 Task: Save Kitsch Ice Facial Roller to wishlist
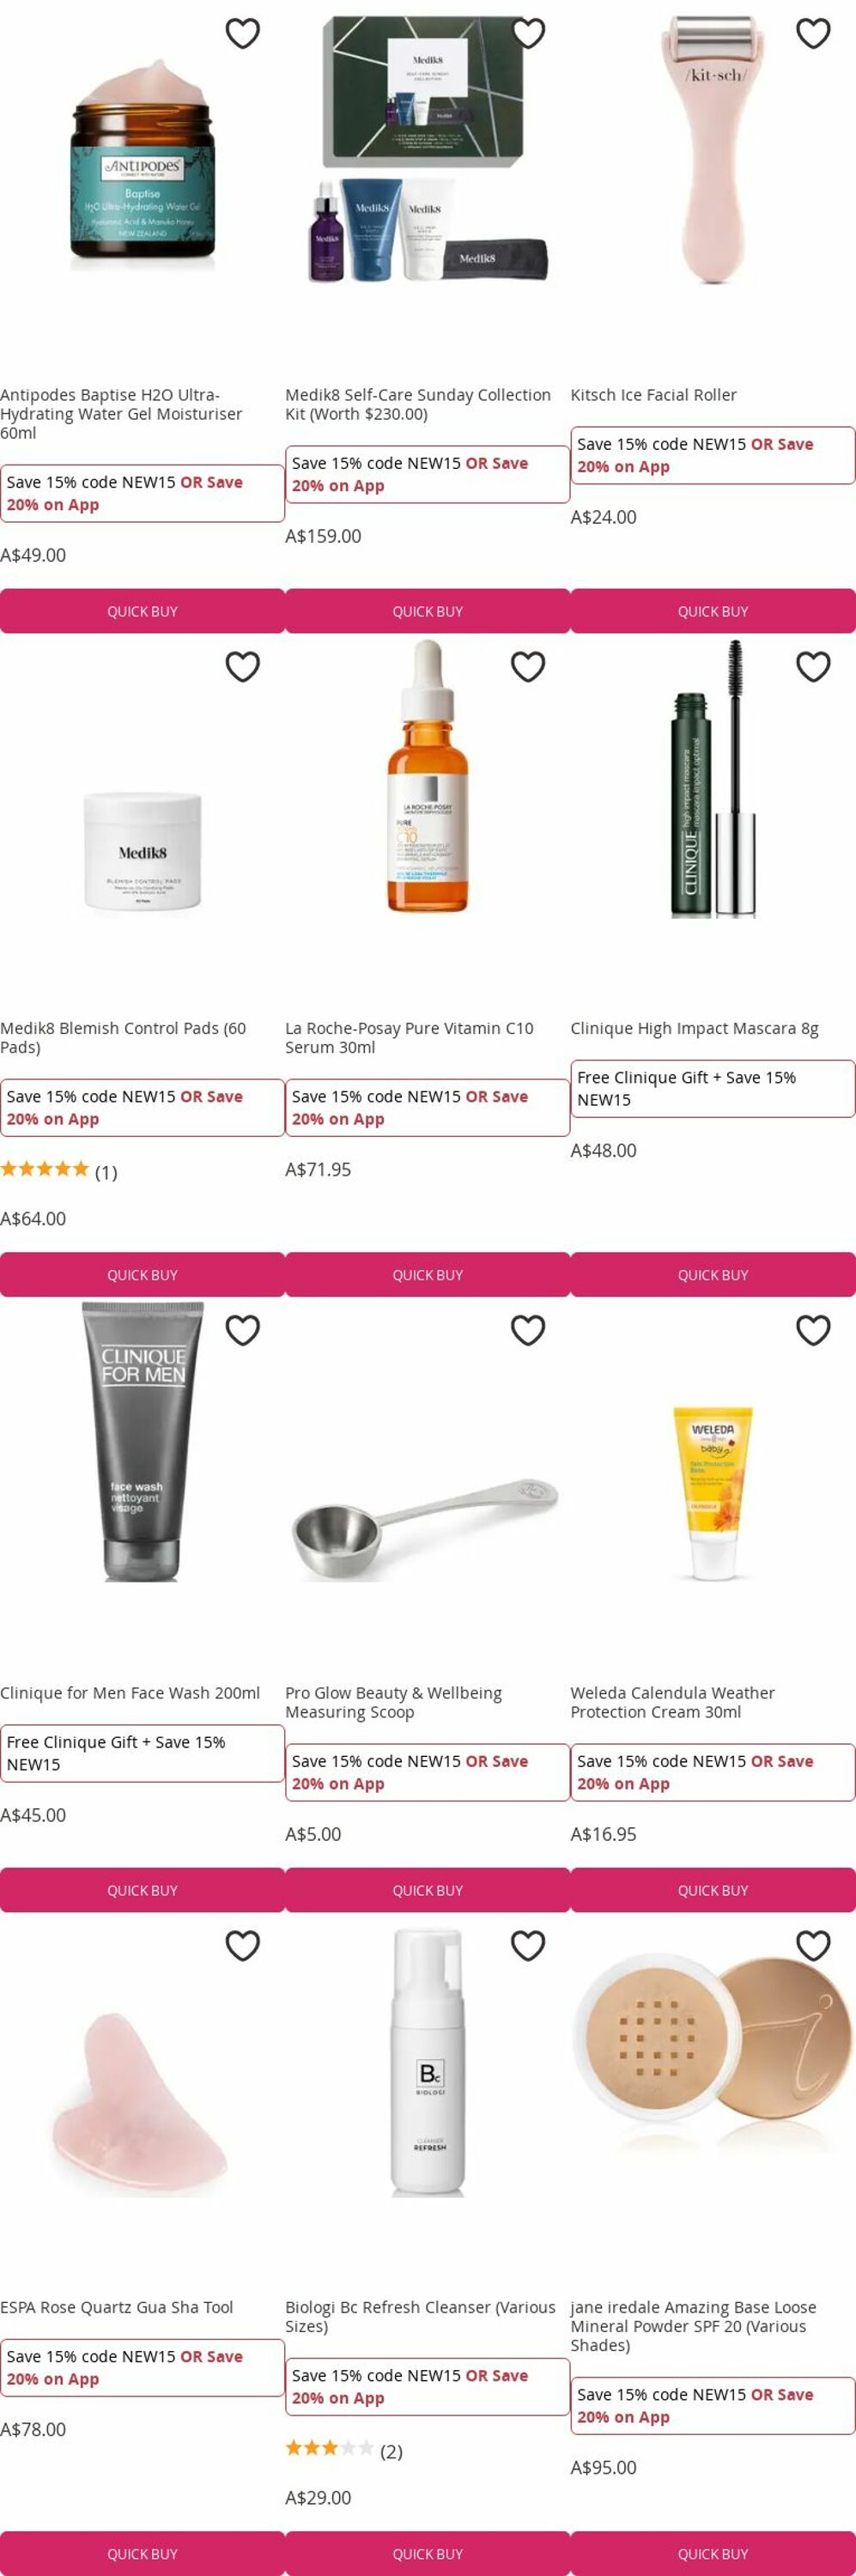(x=813, y=33)
